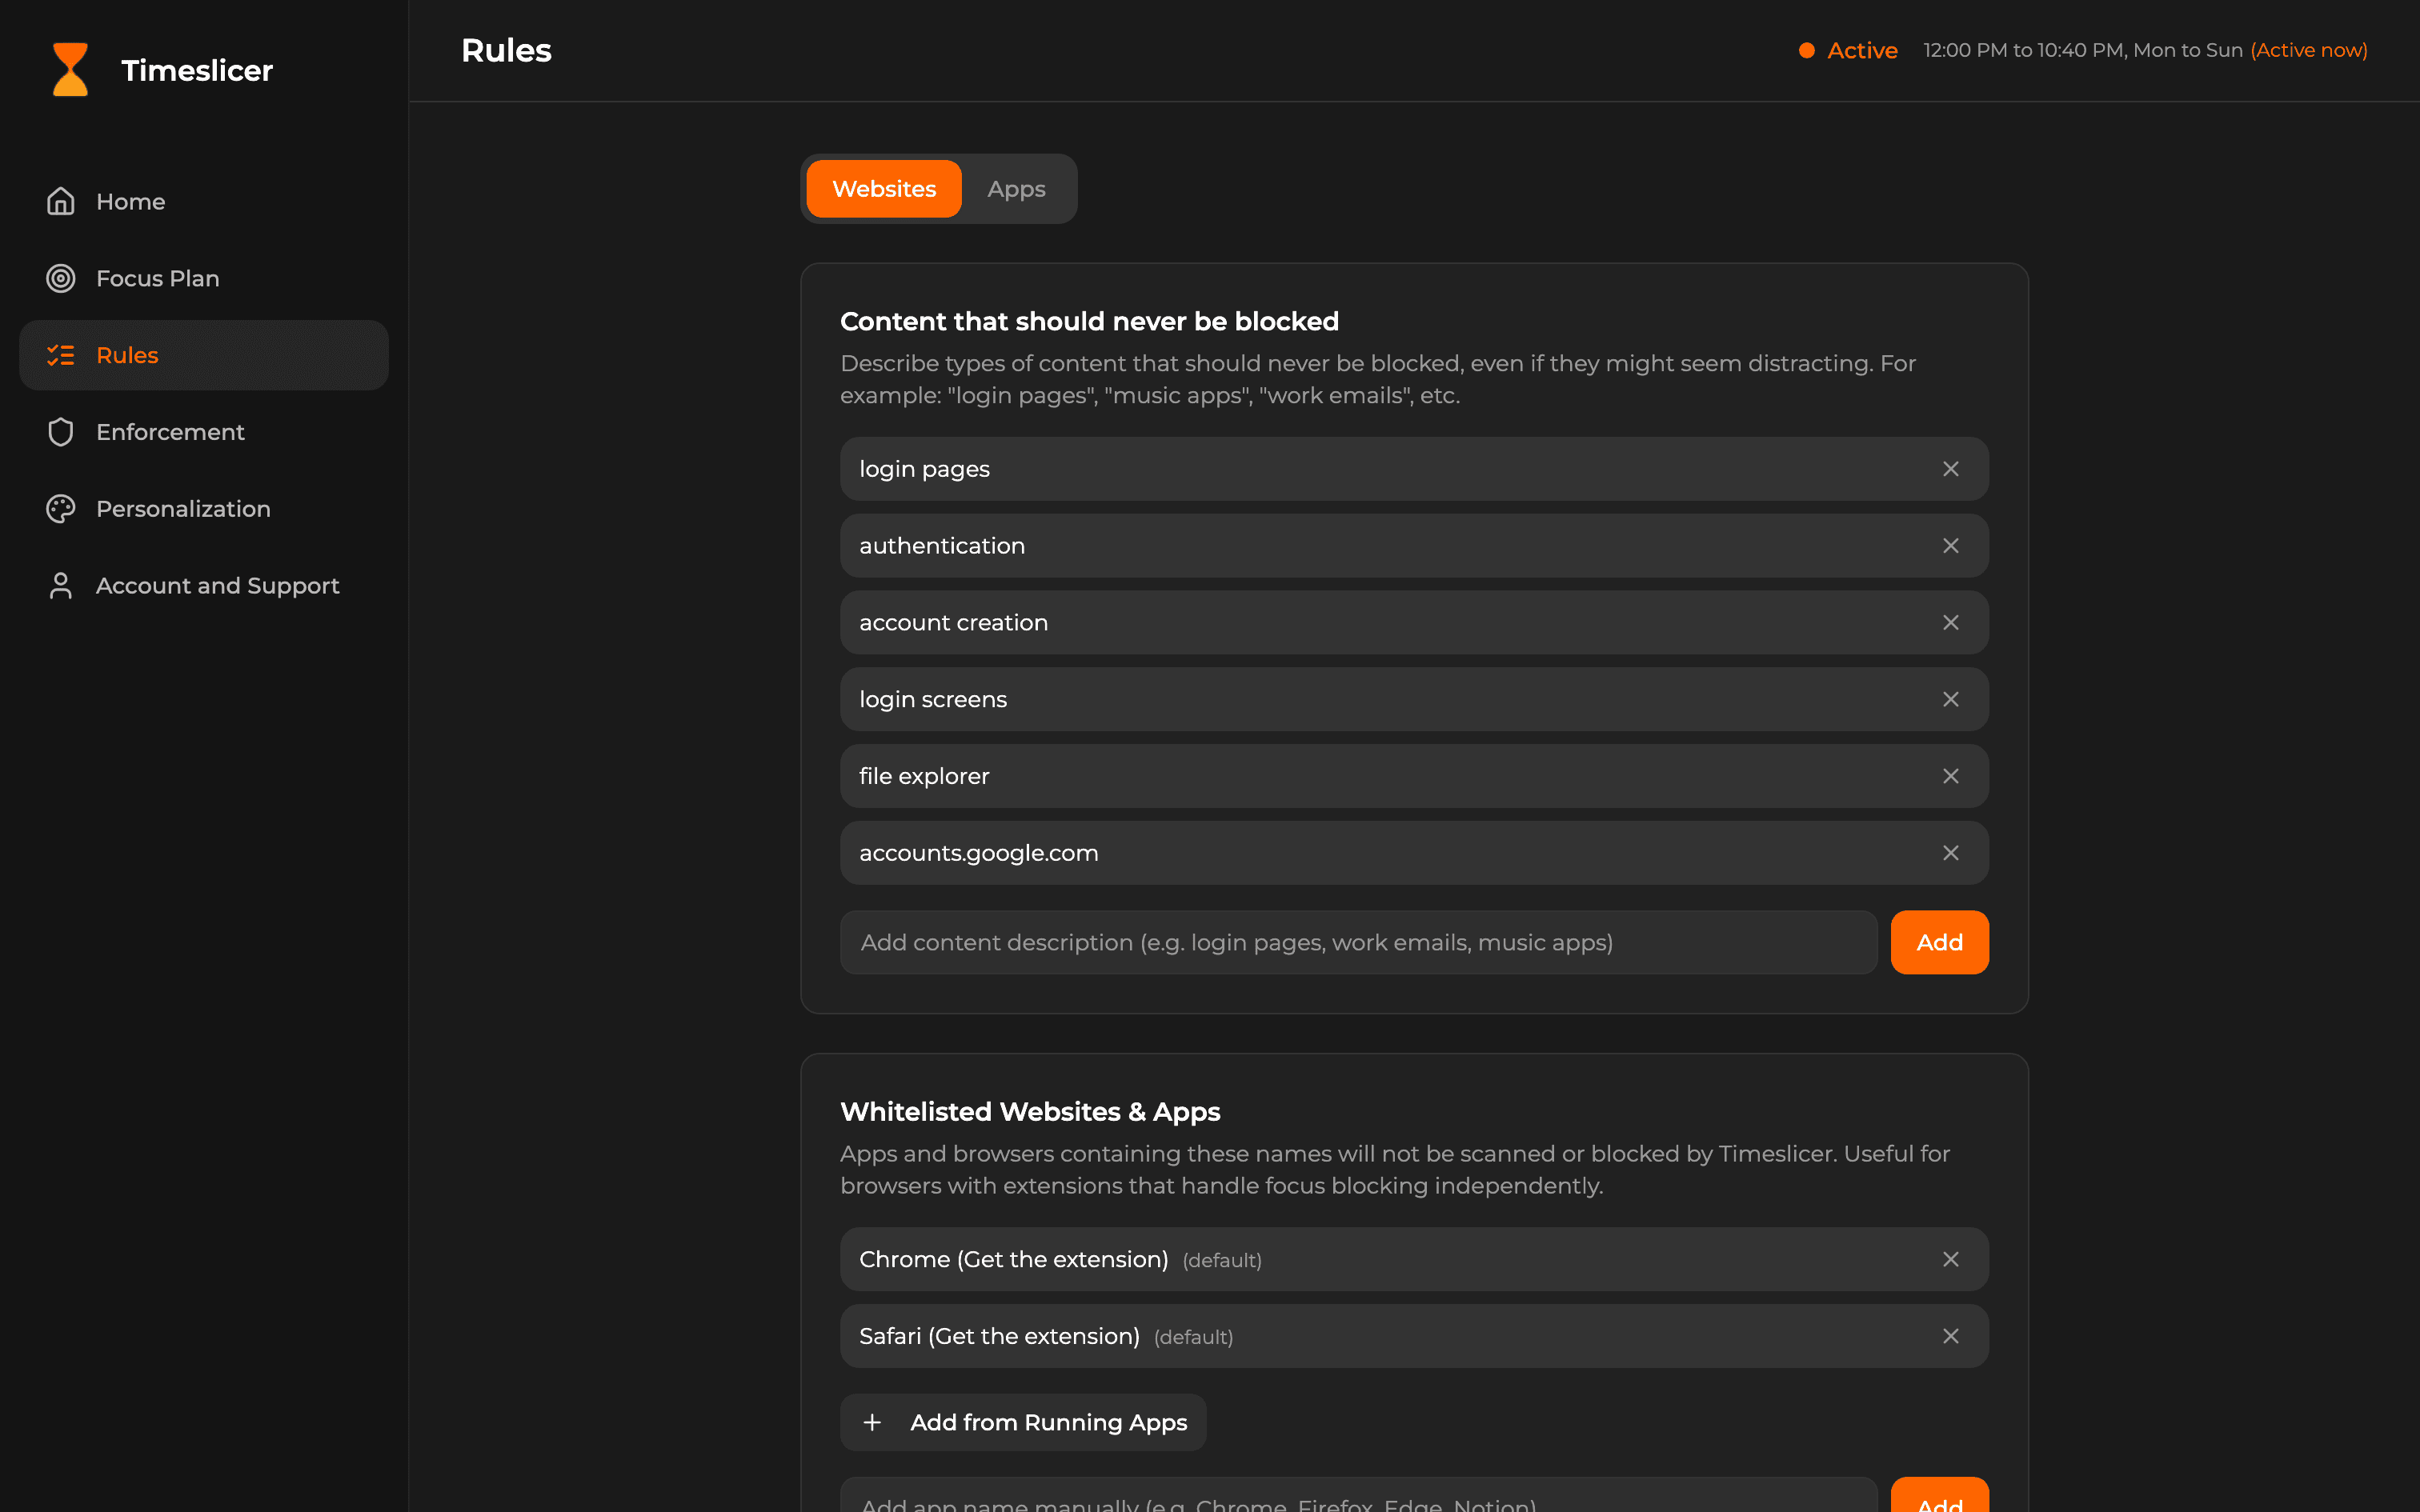This screenshot has height=1512, width=2420.
Task: Click the 'login pages' row text
Action: point(924,469)
